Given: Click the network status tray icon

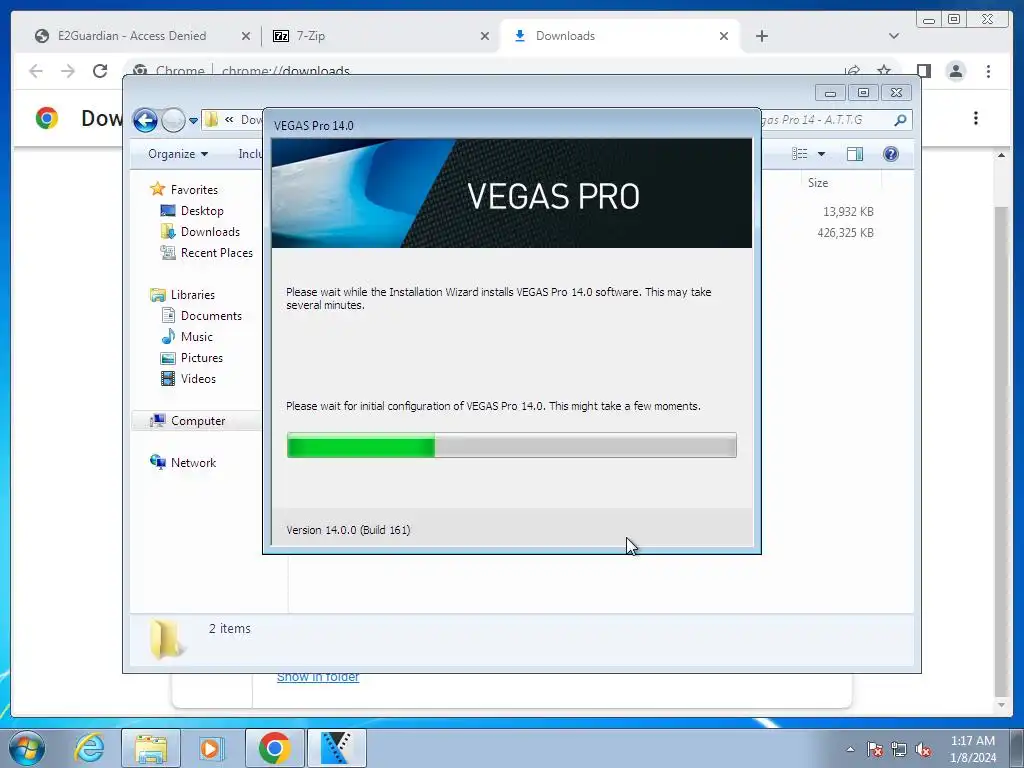Looking at the screenshot, I should [899, 749].
